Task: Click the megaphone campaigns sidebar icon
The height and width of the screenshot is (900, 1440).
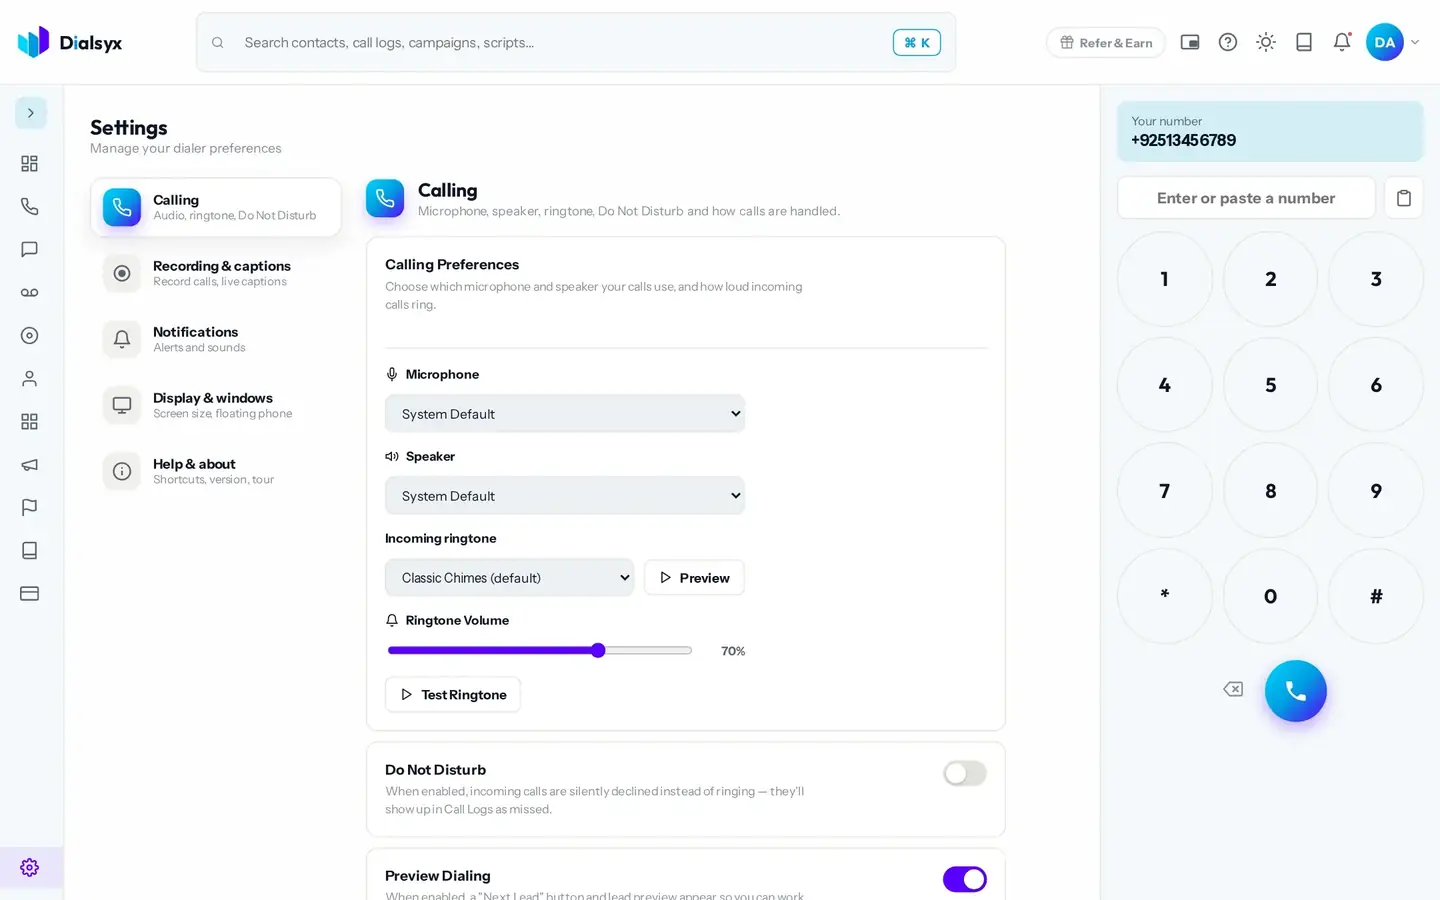Action: (30, 465)
